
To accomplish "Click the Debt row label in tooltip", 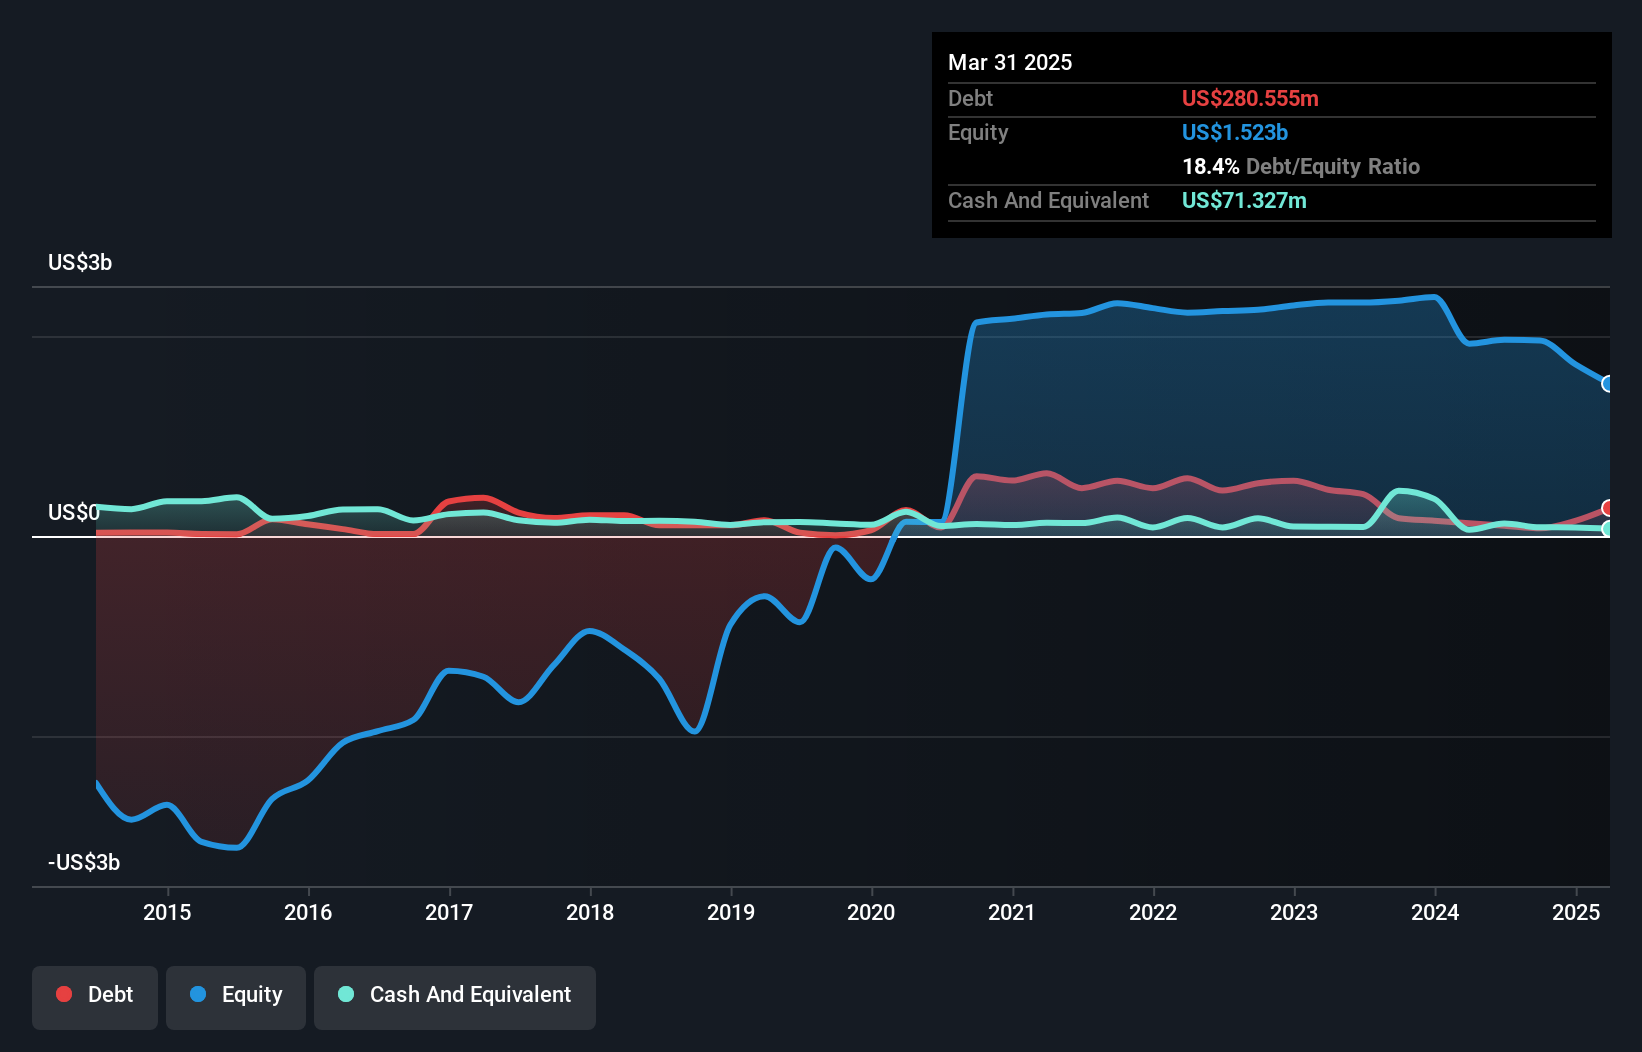I will [970, 98].
